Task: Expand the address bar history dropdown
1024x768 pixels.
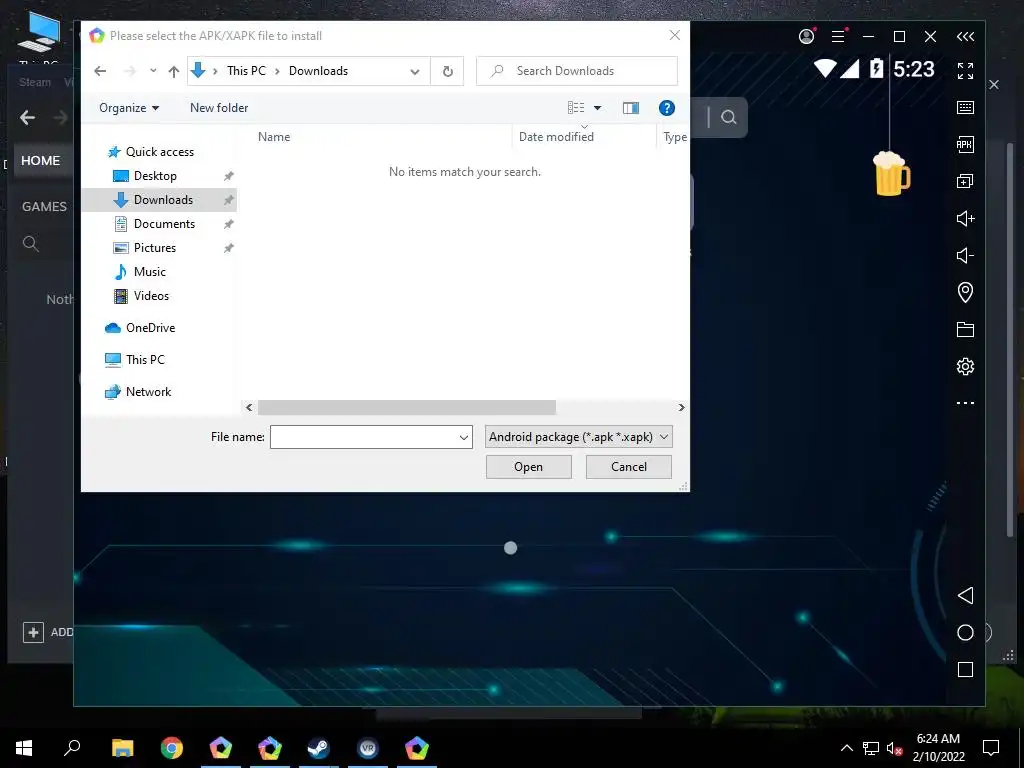Action: click(415, 71)
